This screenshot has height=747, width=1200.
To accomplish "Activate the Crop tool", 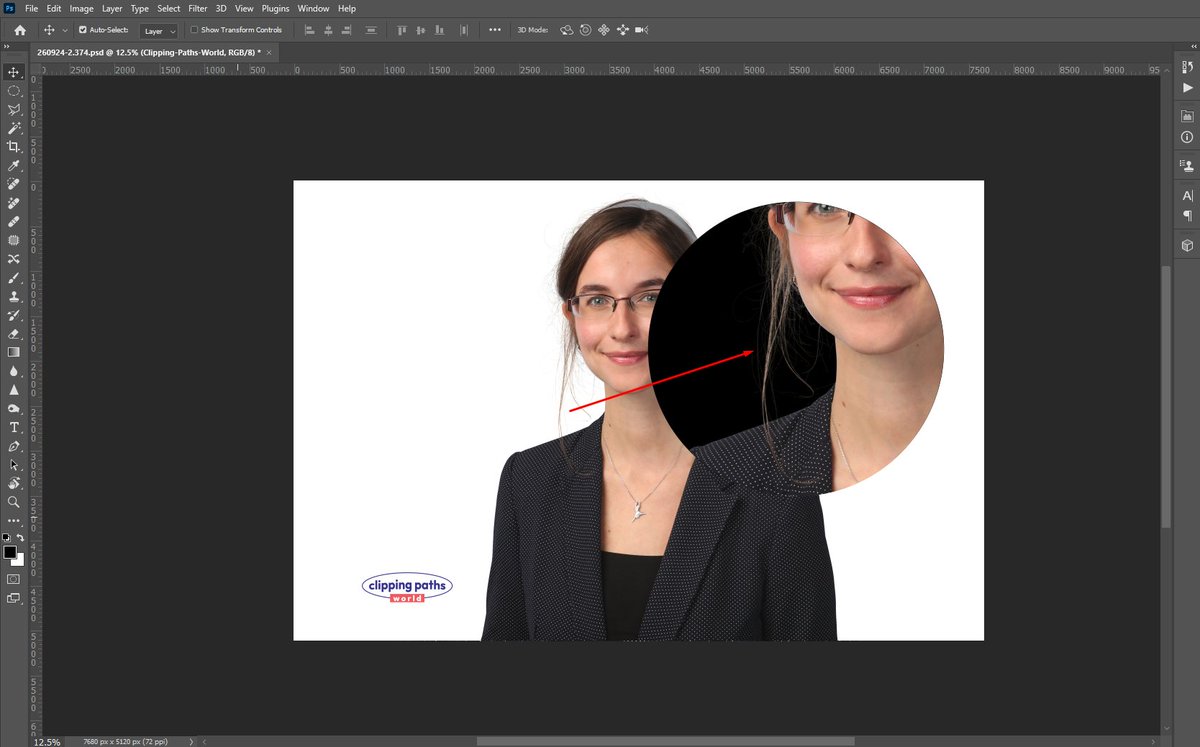I will click(14, 147).
